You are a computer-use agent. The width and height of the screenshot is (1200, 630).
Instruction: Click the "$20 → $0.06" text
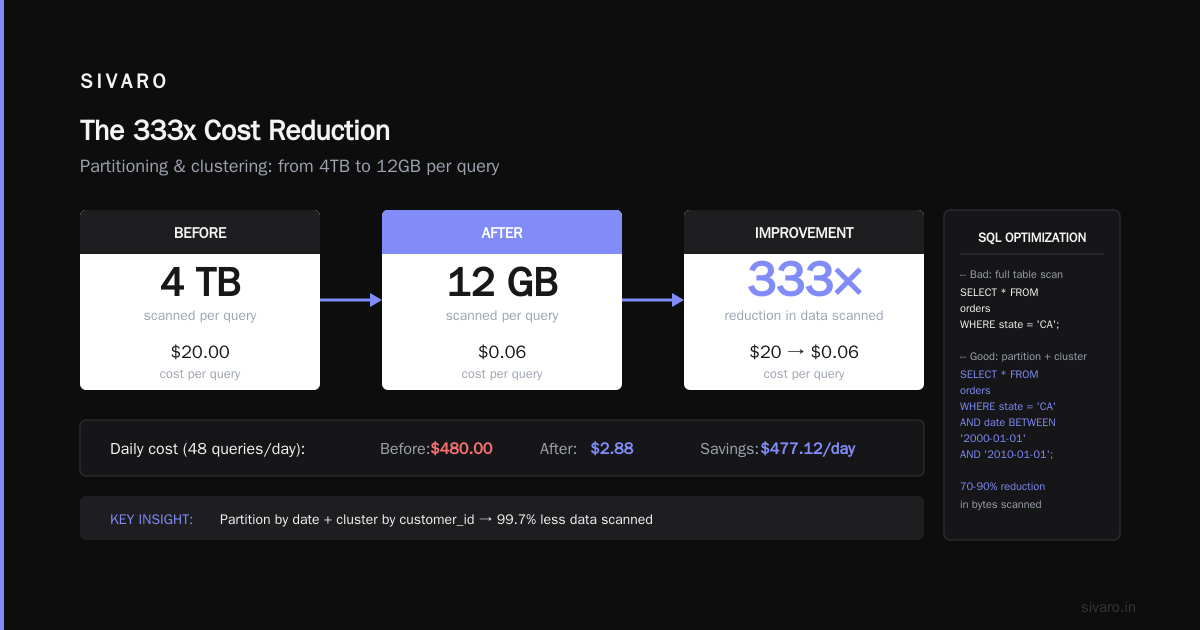point(804,352)
